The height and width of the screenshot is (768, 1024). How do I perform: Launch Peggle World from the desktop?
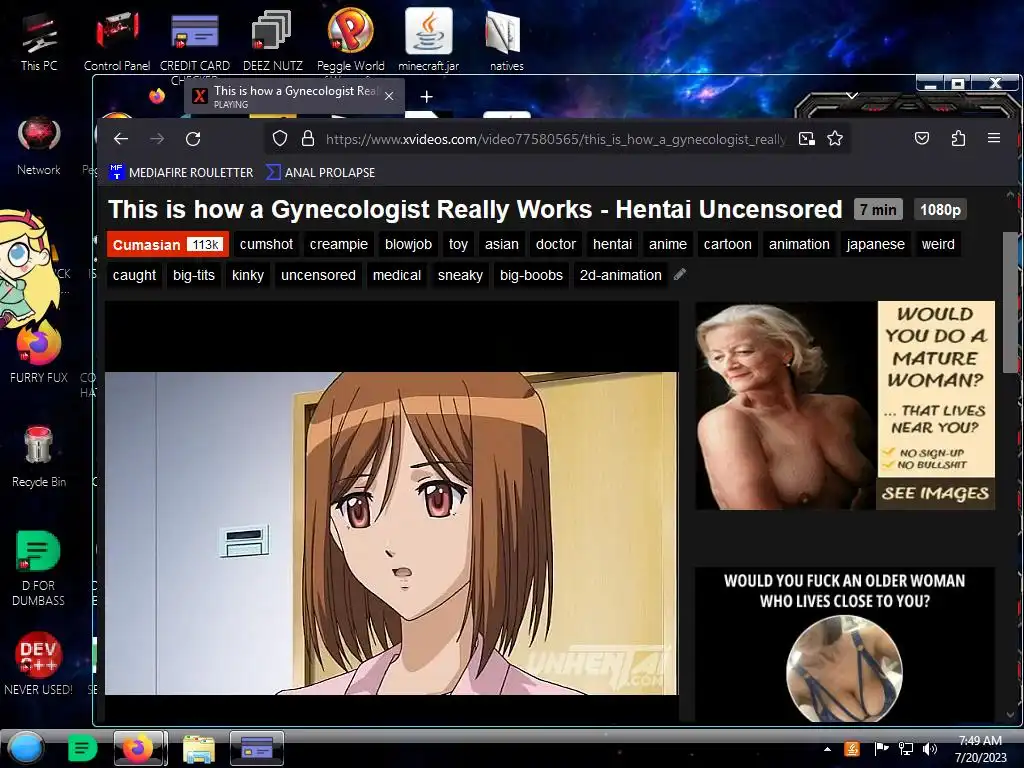(351, 42)
